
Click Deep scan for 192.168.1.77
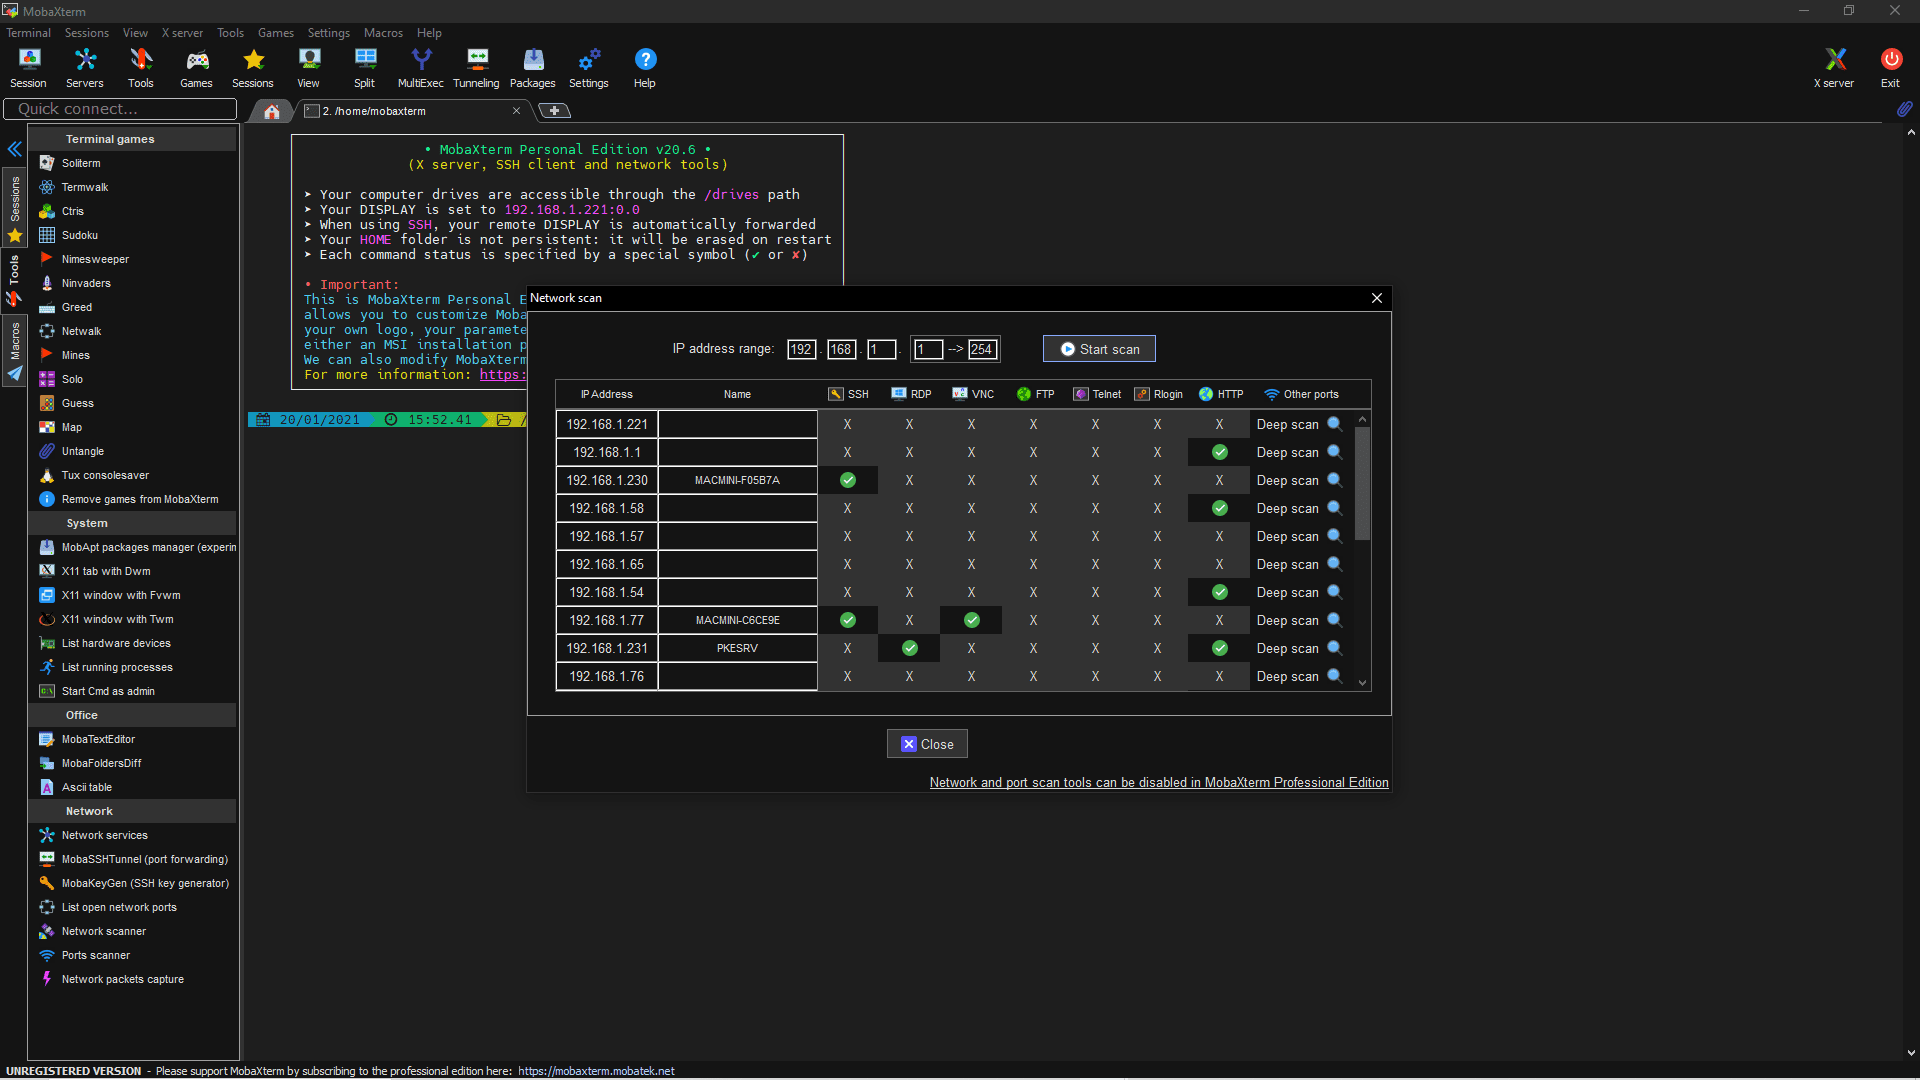coord(1298,620)
